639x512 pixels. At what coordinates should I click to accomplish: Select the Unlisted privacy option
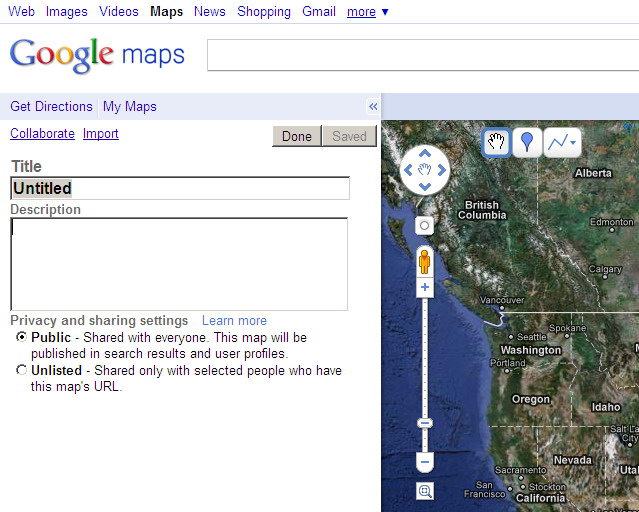[22, 371]
